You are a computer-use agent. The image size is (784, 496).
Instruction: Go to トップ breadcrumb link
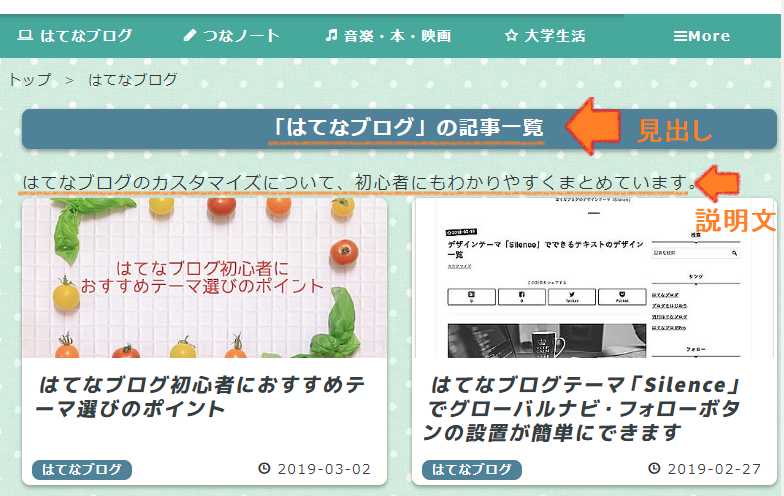[x=30, y=80]
